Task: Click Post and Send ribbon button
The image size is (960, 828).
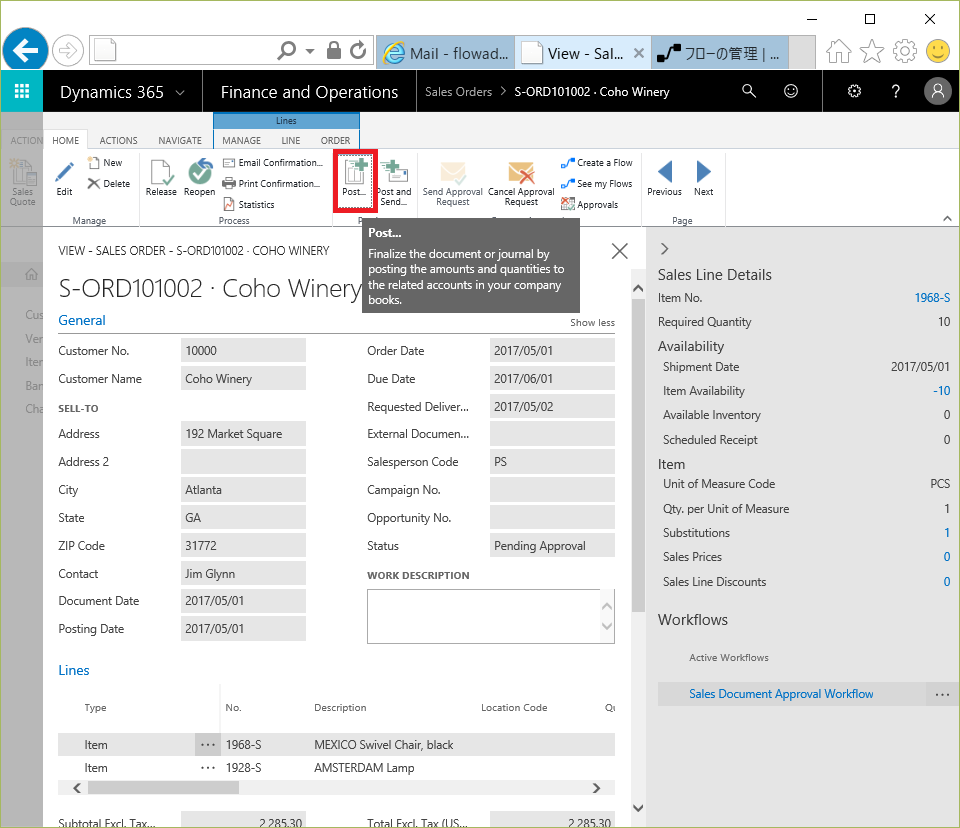Action: click(394, 183)
